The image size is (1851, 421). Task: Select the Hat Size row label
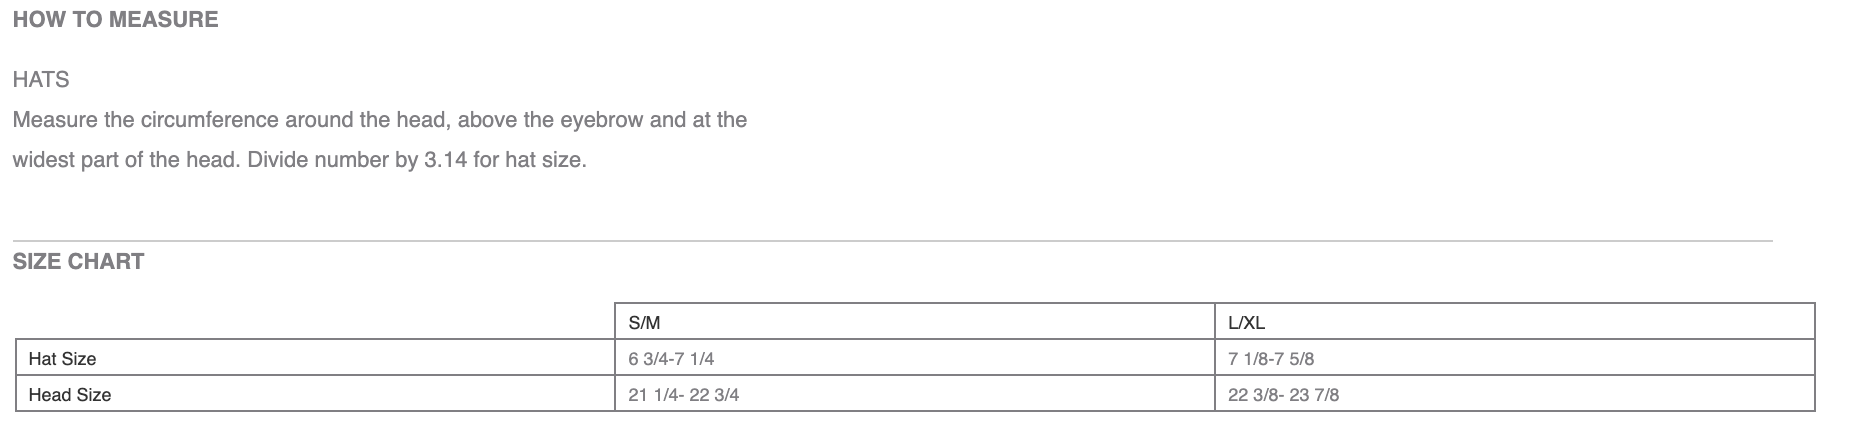click(x=62, y=359)
